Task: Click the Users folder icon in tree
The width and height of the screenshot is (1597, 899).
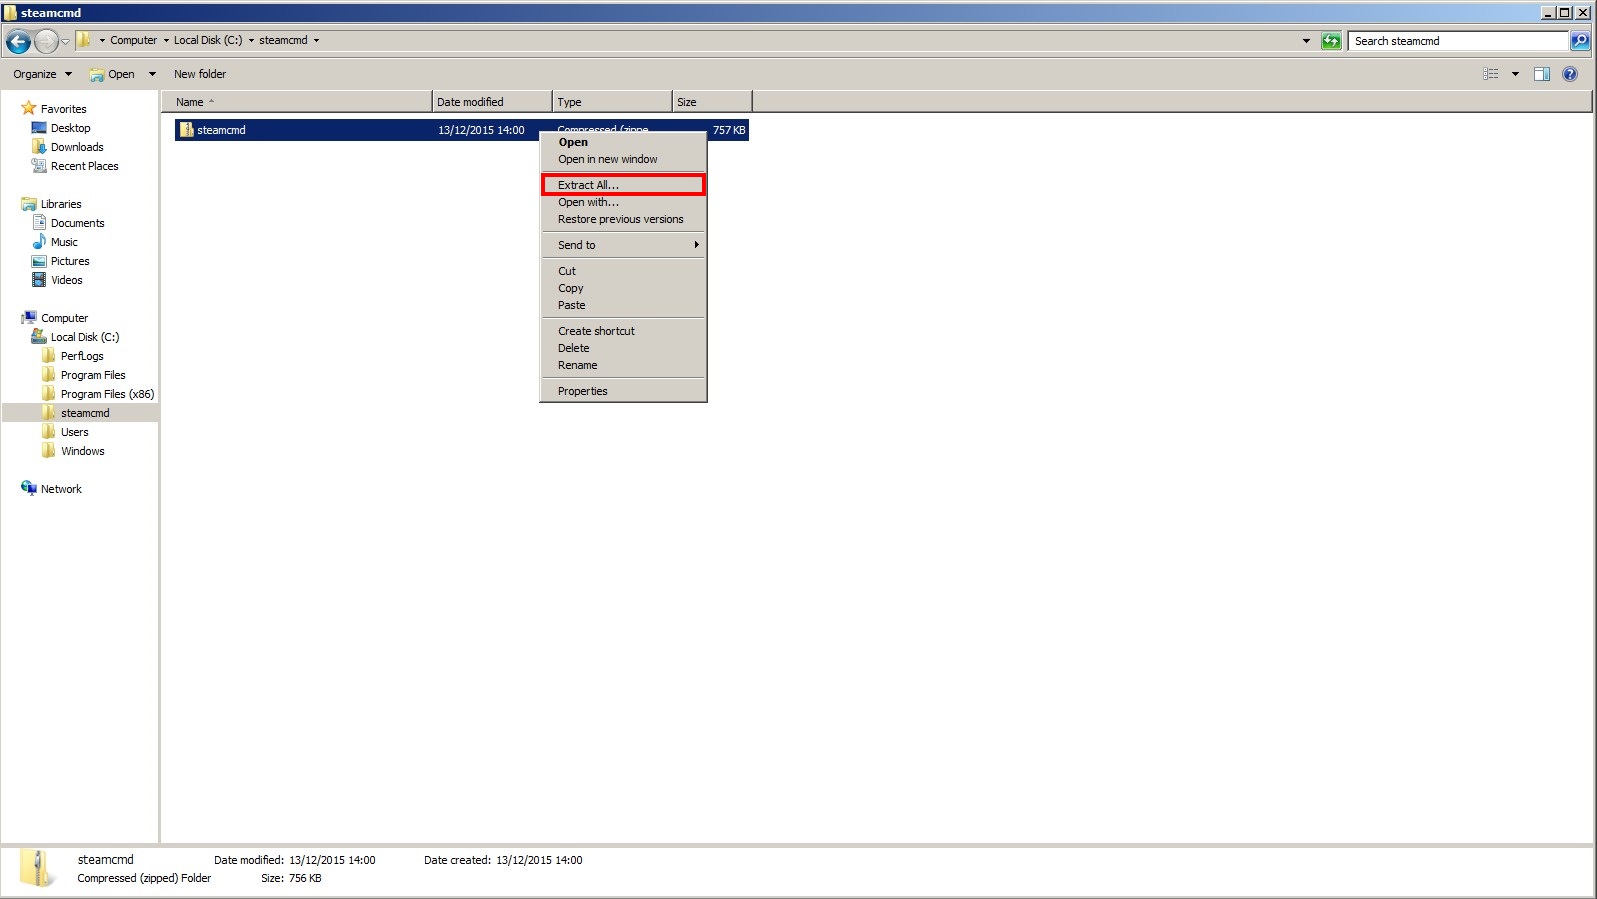Action: [49, 432]
